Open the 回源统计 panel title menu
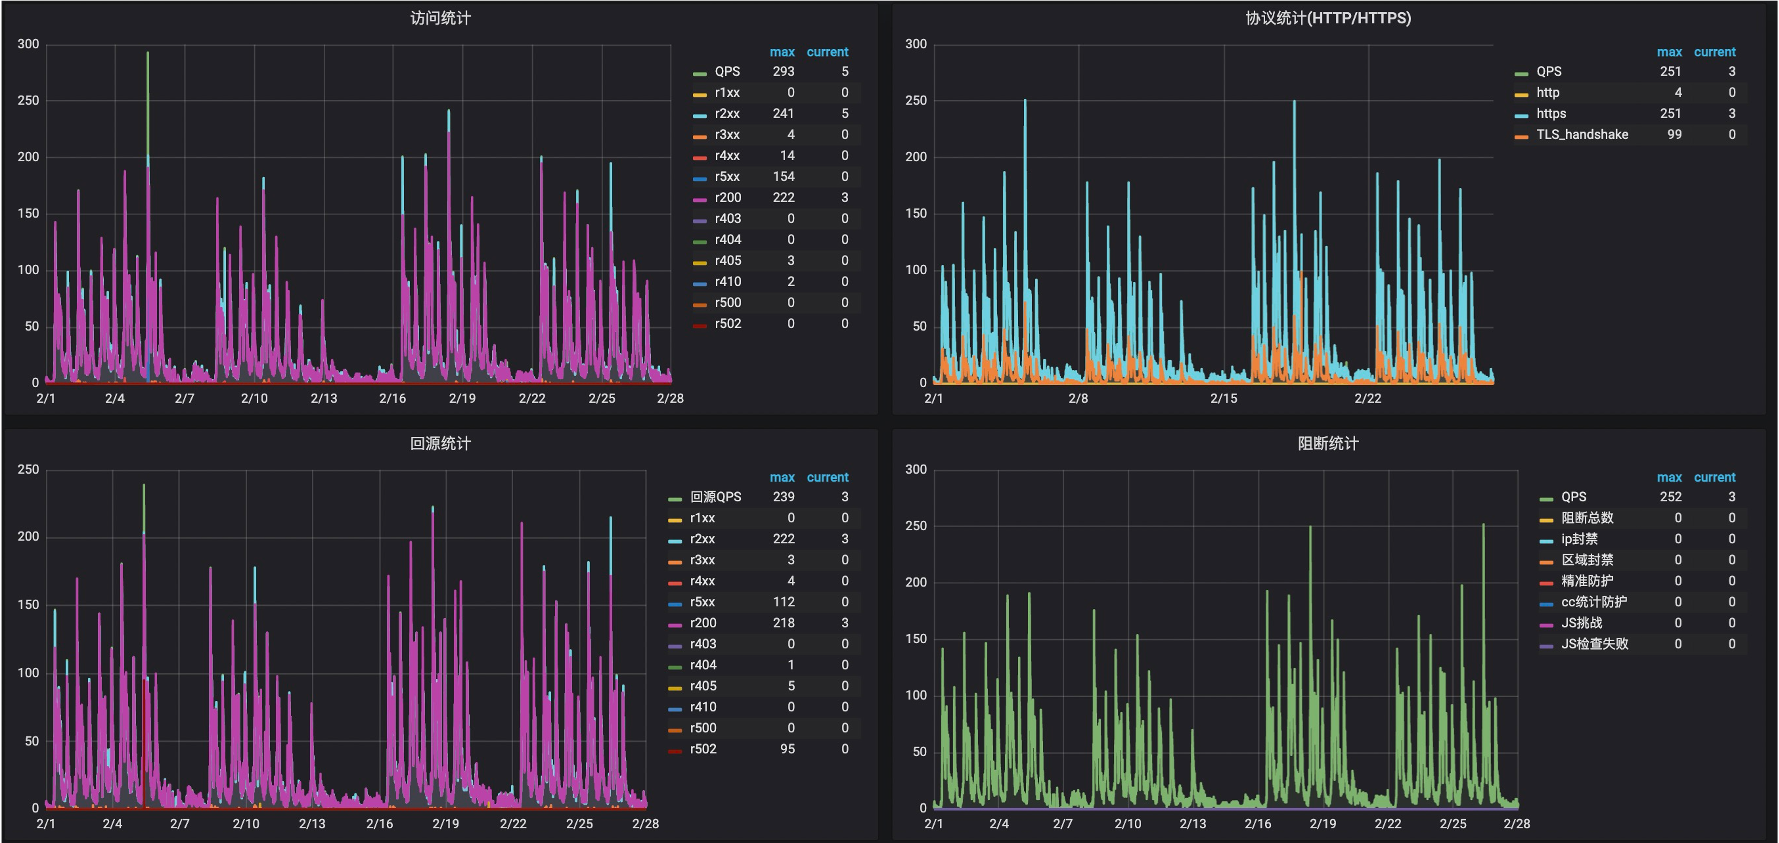 coord(440,443)
